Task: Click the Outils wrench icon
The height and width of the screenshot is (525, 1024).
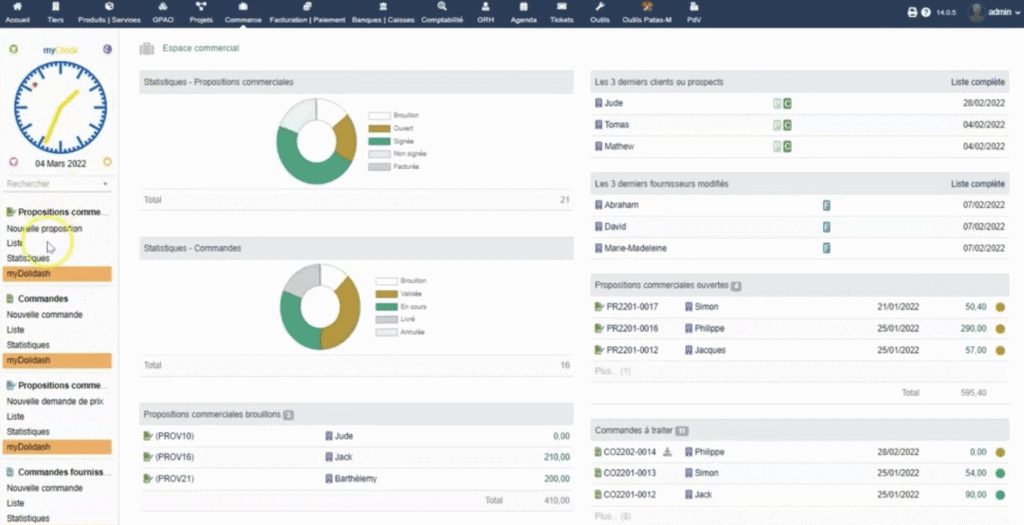Action: click(600, 7)
